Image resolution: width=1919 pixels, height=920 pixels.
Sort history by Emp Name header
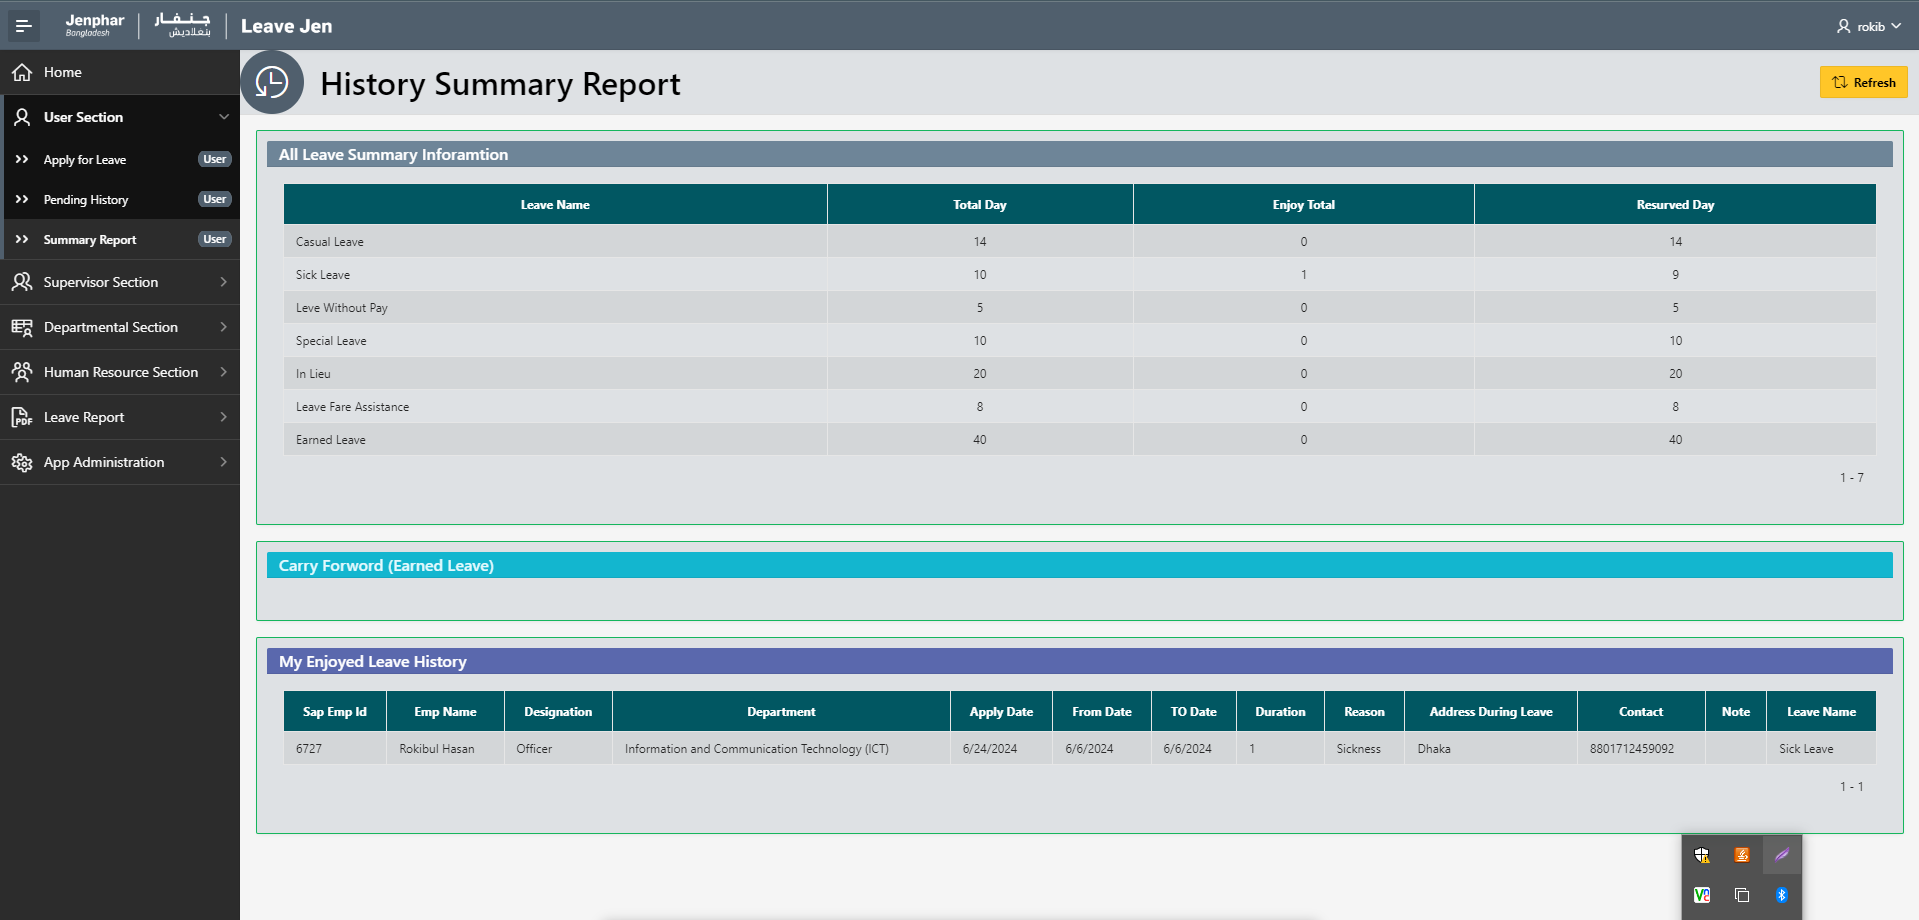coord(445,712)
